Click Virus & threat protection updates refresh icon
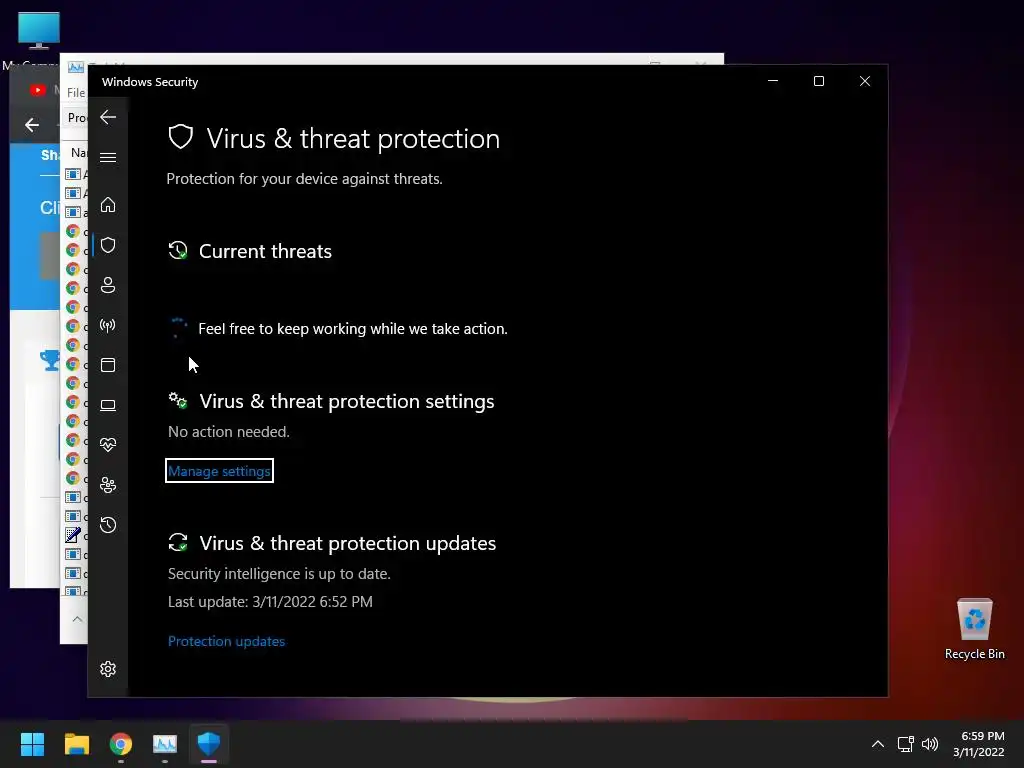The width and height of the screenshot is (1024, 768). [x=178, y=543]
